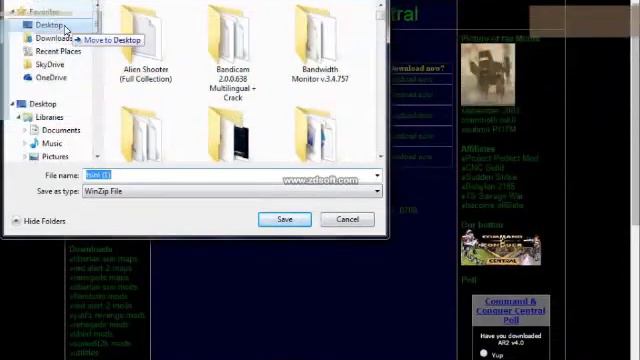Open the utilities downloads link on webpage
This screenshot has height=360, width=640.
tap(84, 353)
